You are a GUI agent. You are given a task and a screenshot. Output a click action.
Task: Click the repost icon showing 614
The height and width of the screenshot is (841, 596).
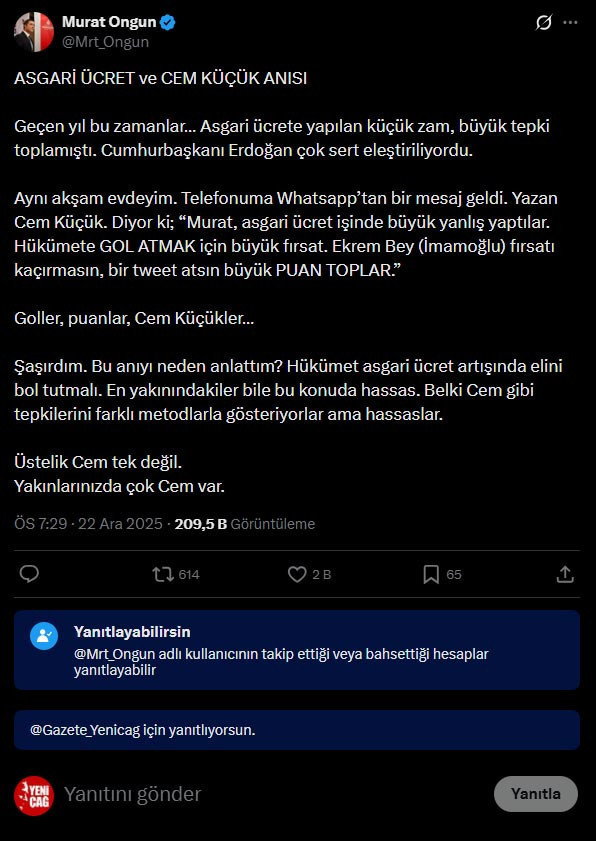[x=162, y=572]
